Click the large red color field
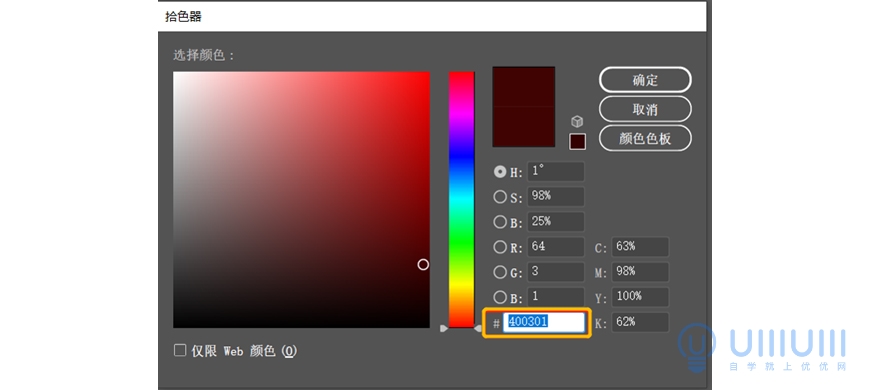This screenshot has width=870, height=390. [301, 199]
